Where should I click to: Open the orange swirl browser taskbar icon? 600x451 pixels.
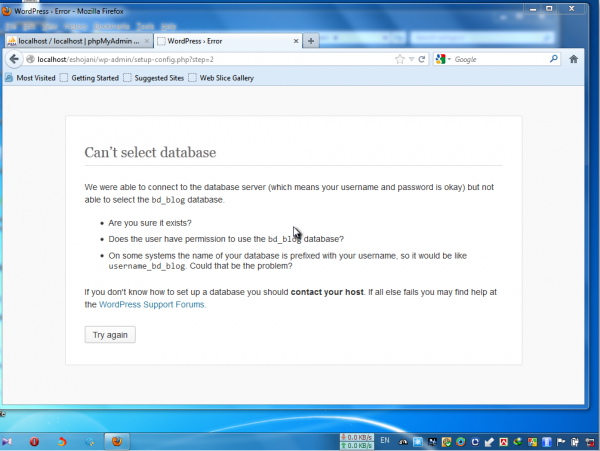pos(62,442)
